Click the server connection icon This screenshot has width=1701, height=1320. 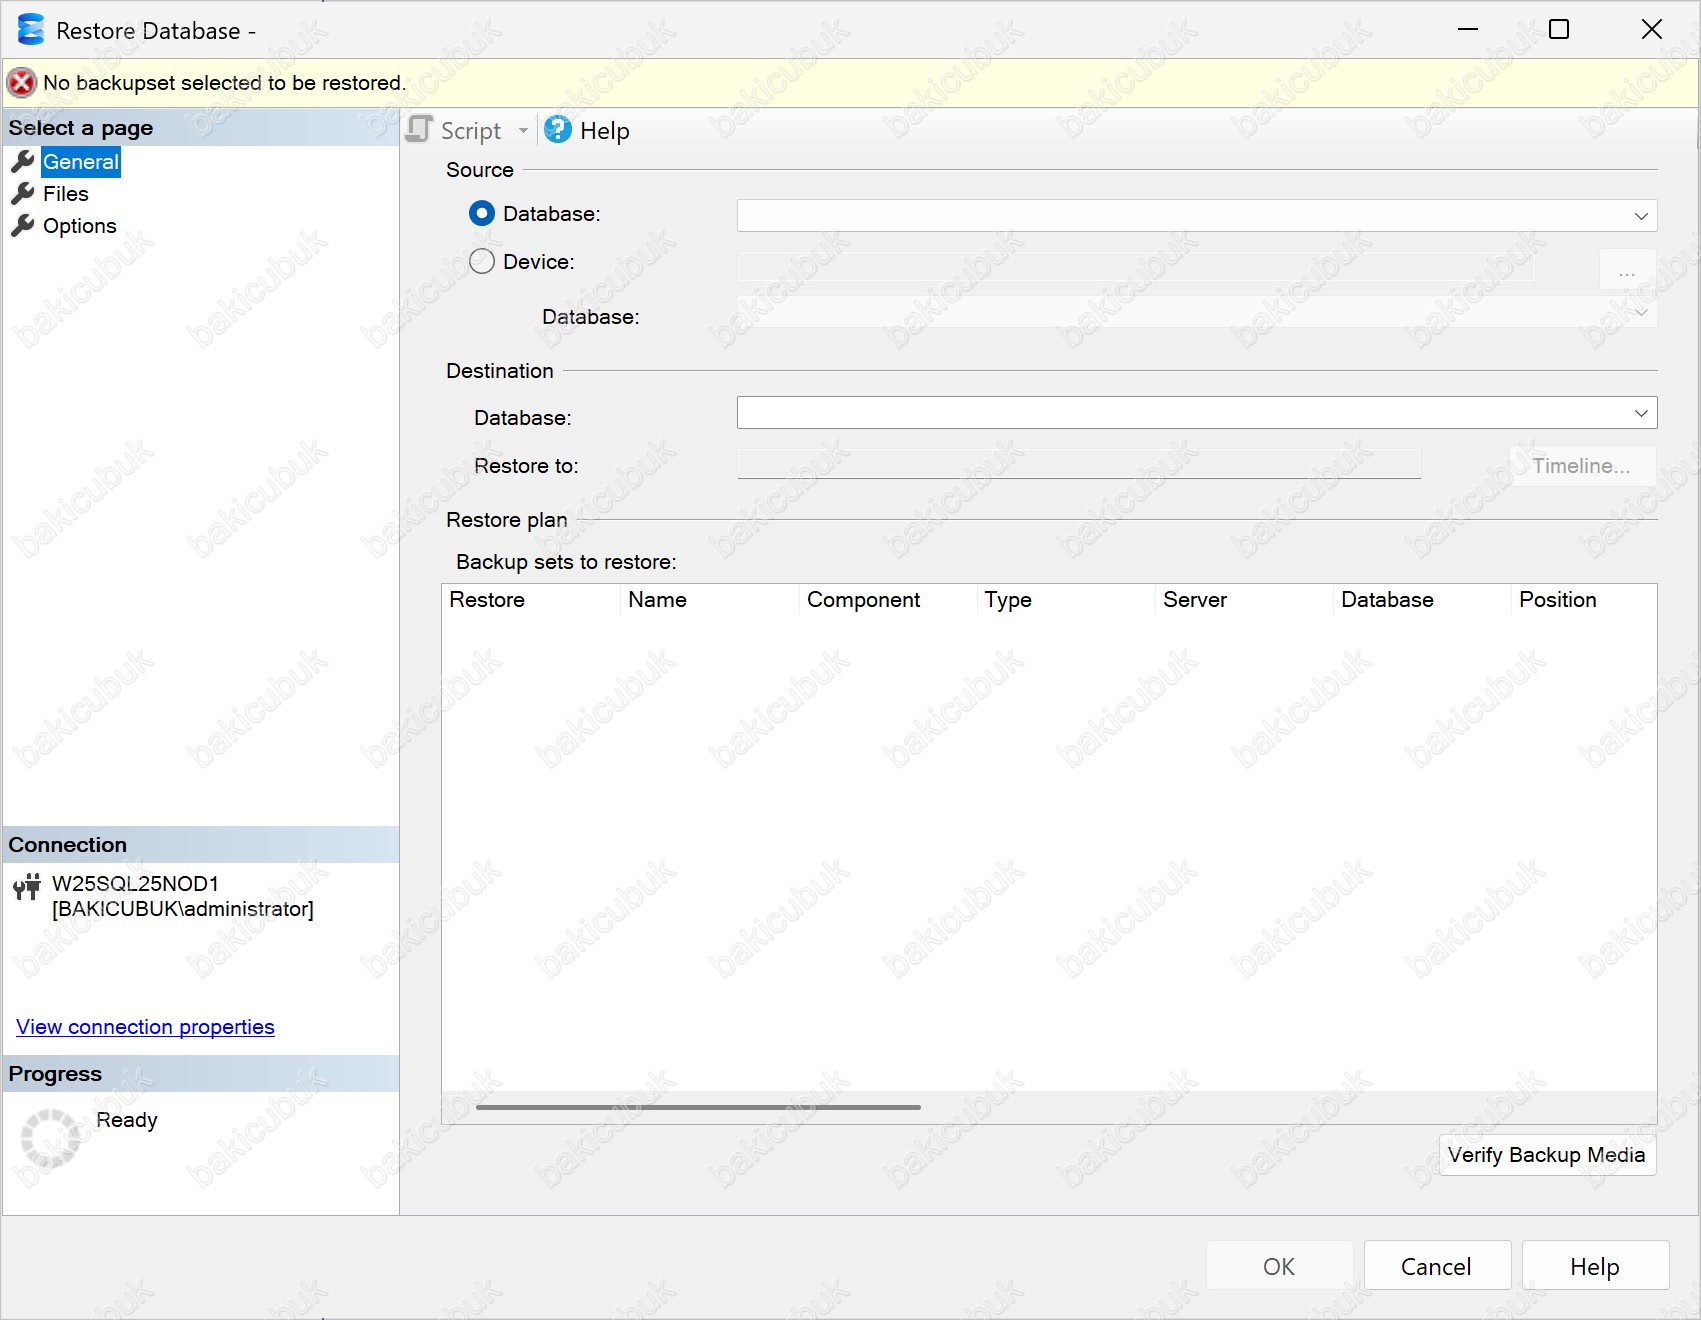click(27, 887)
